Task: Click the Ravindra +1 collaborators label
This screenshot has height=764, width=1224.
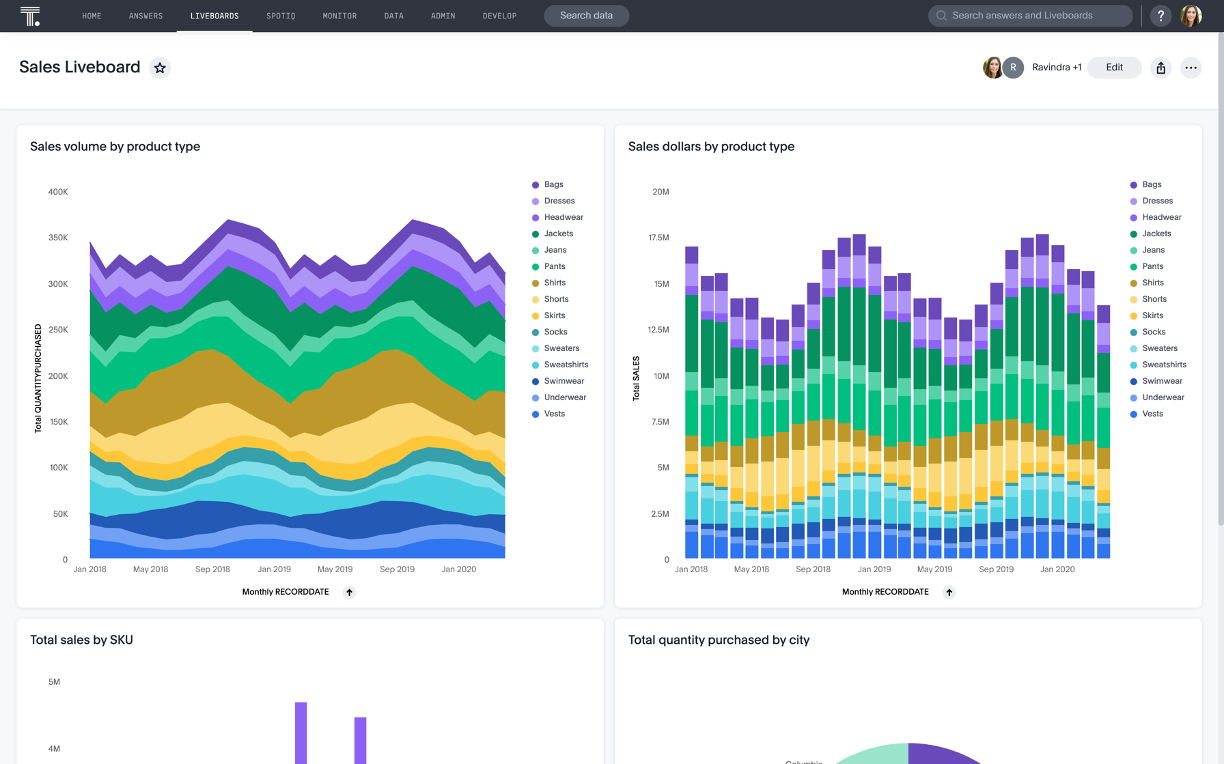Action: coord(1057,68)
